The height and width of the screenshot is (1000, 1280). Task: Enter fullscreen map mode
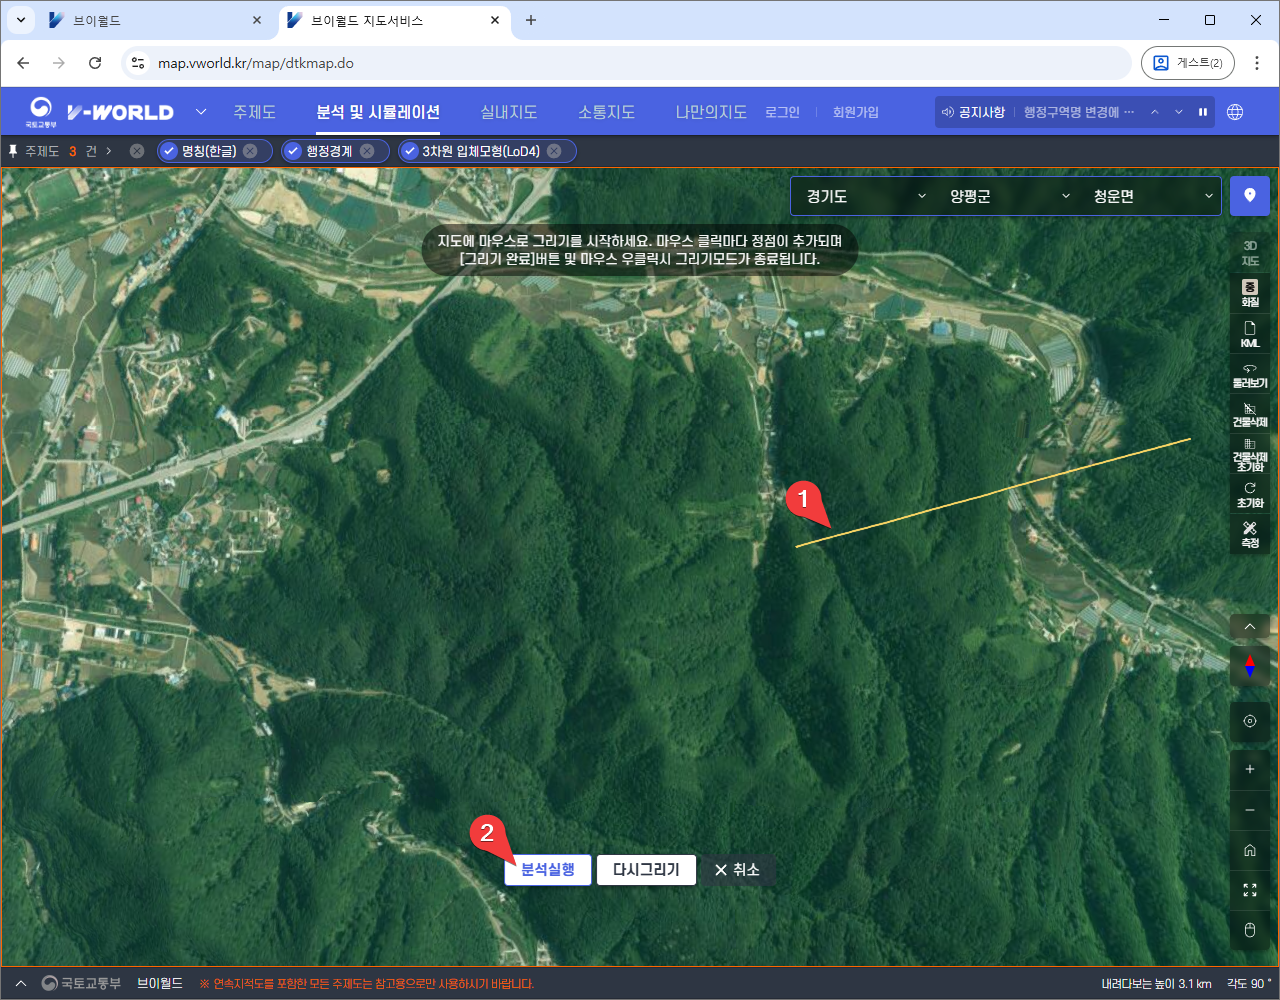click(1249, 890)
